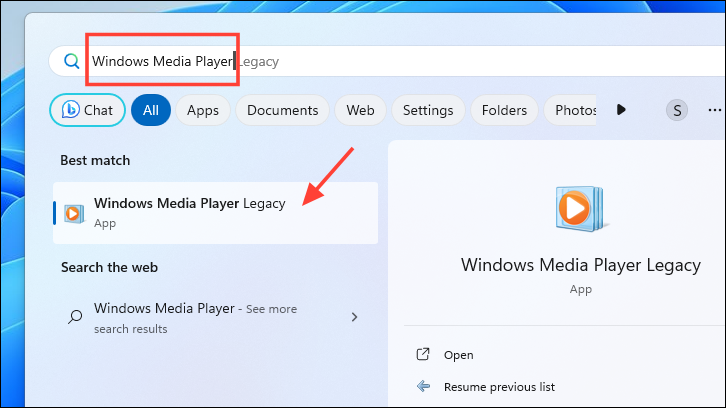This screenshot has height=408, width=726.
Task: Open the three-dot more options menu
Action: [x=715, y=110]
